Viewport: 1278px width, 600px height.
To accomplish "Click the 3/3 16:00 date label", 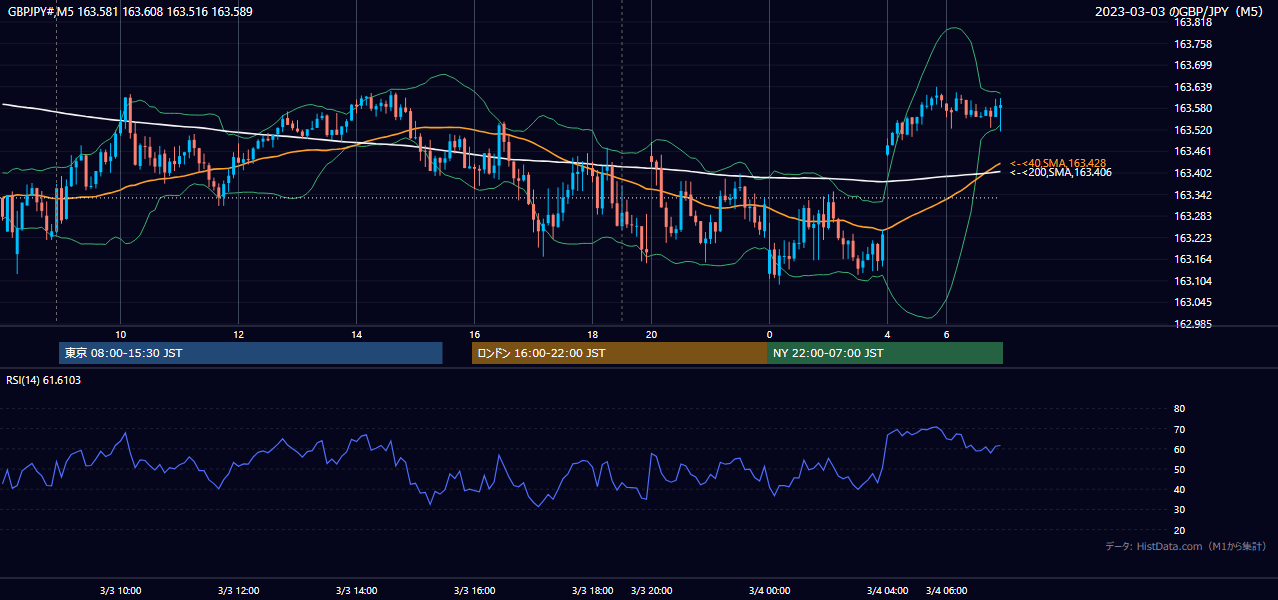I will (x=475, y=591).
